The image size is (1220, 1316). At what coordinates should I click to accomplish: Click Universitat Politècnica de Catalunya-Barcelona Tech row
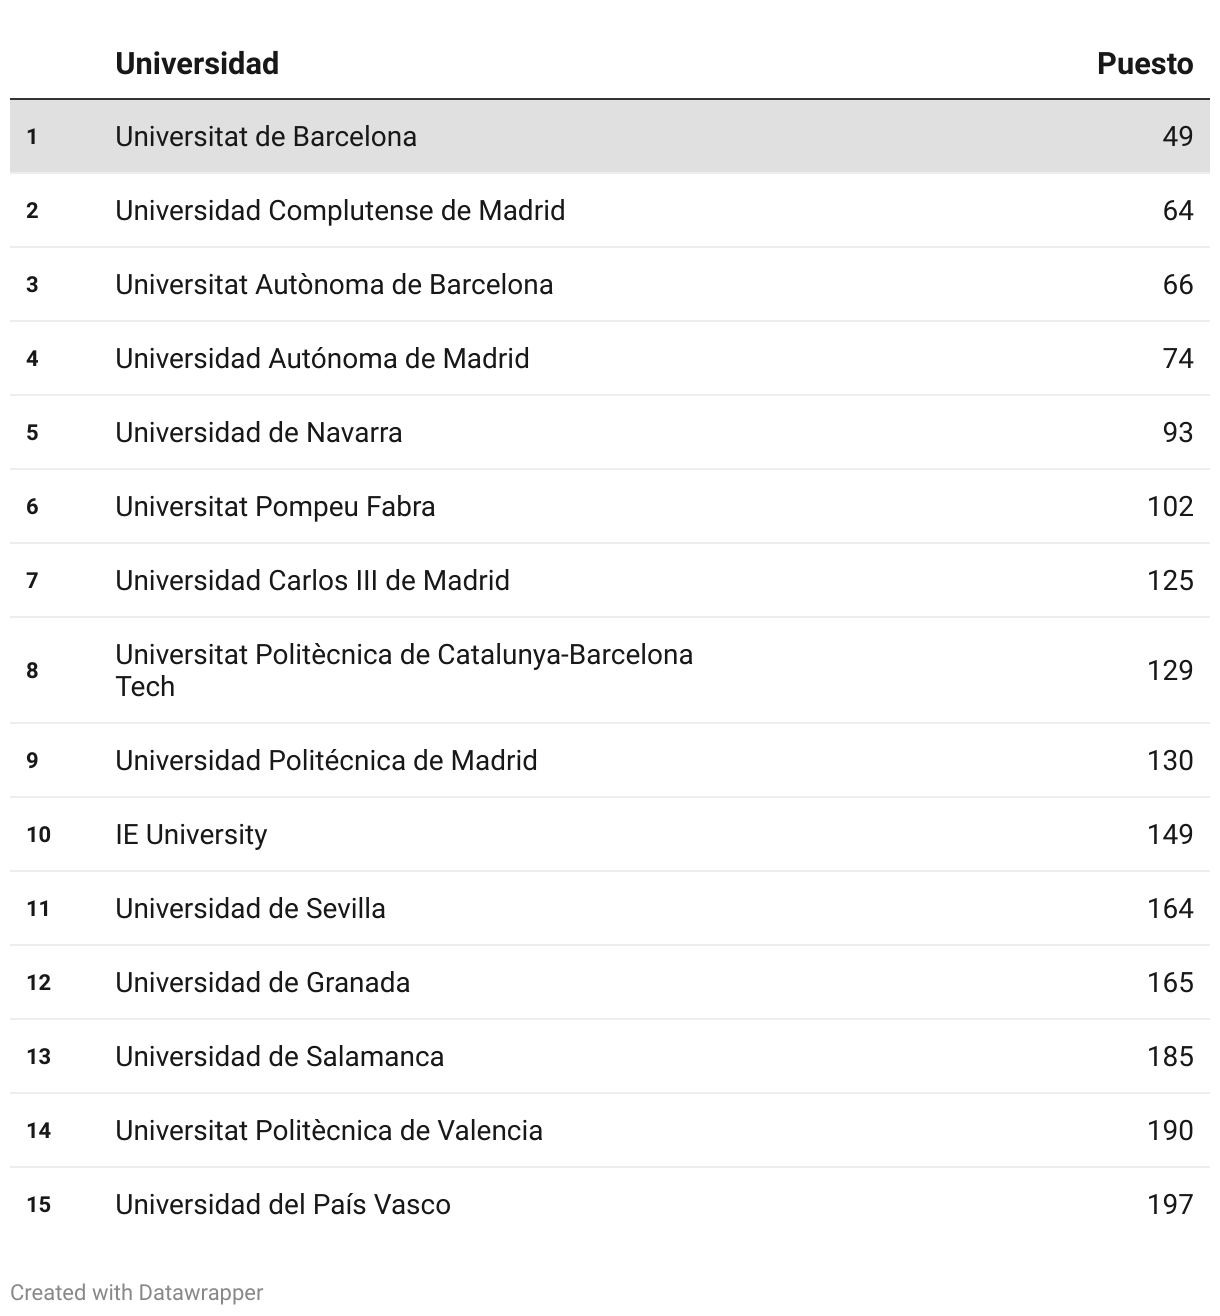click(610, 671)
